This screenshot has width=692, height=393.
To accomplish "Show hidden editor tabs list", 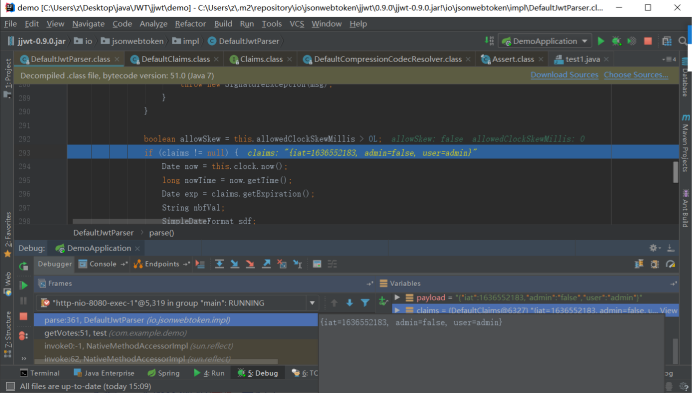I will [669, 59].
